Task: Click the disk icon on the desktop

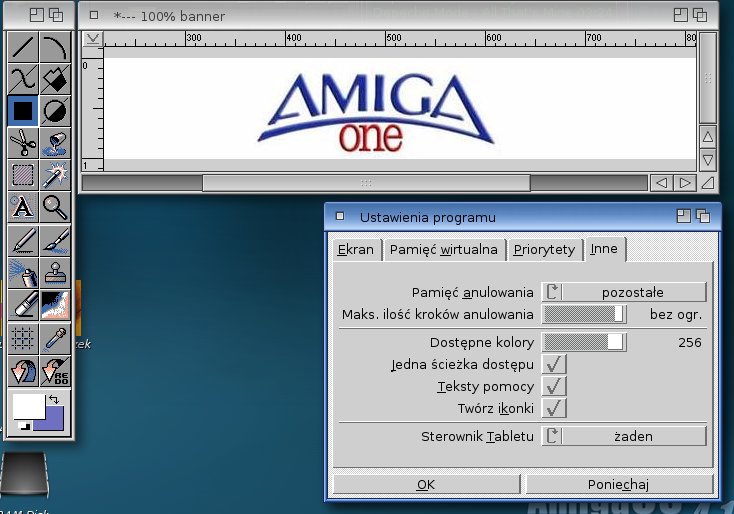Action: click(x=24, y=474)
